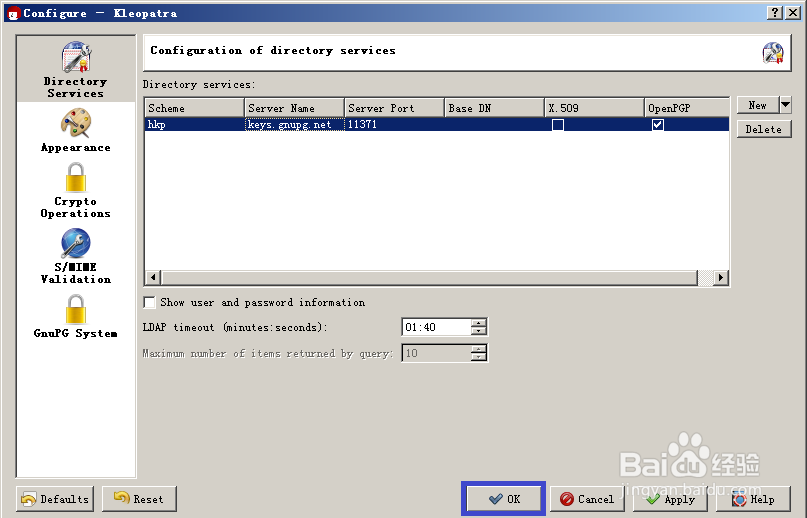
Task: Sort by the Server Name column header
Action: click(x=294, y=108)
